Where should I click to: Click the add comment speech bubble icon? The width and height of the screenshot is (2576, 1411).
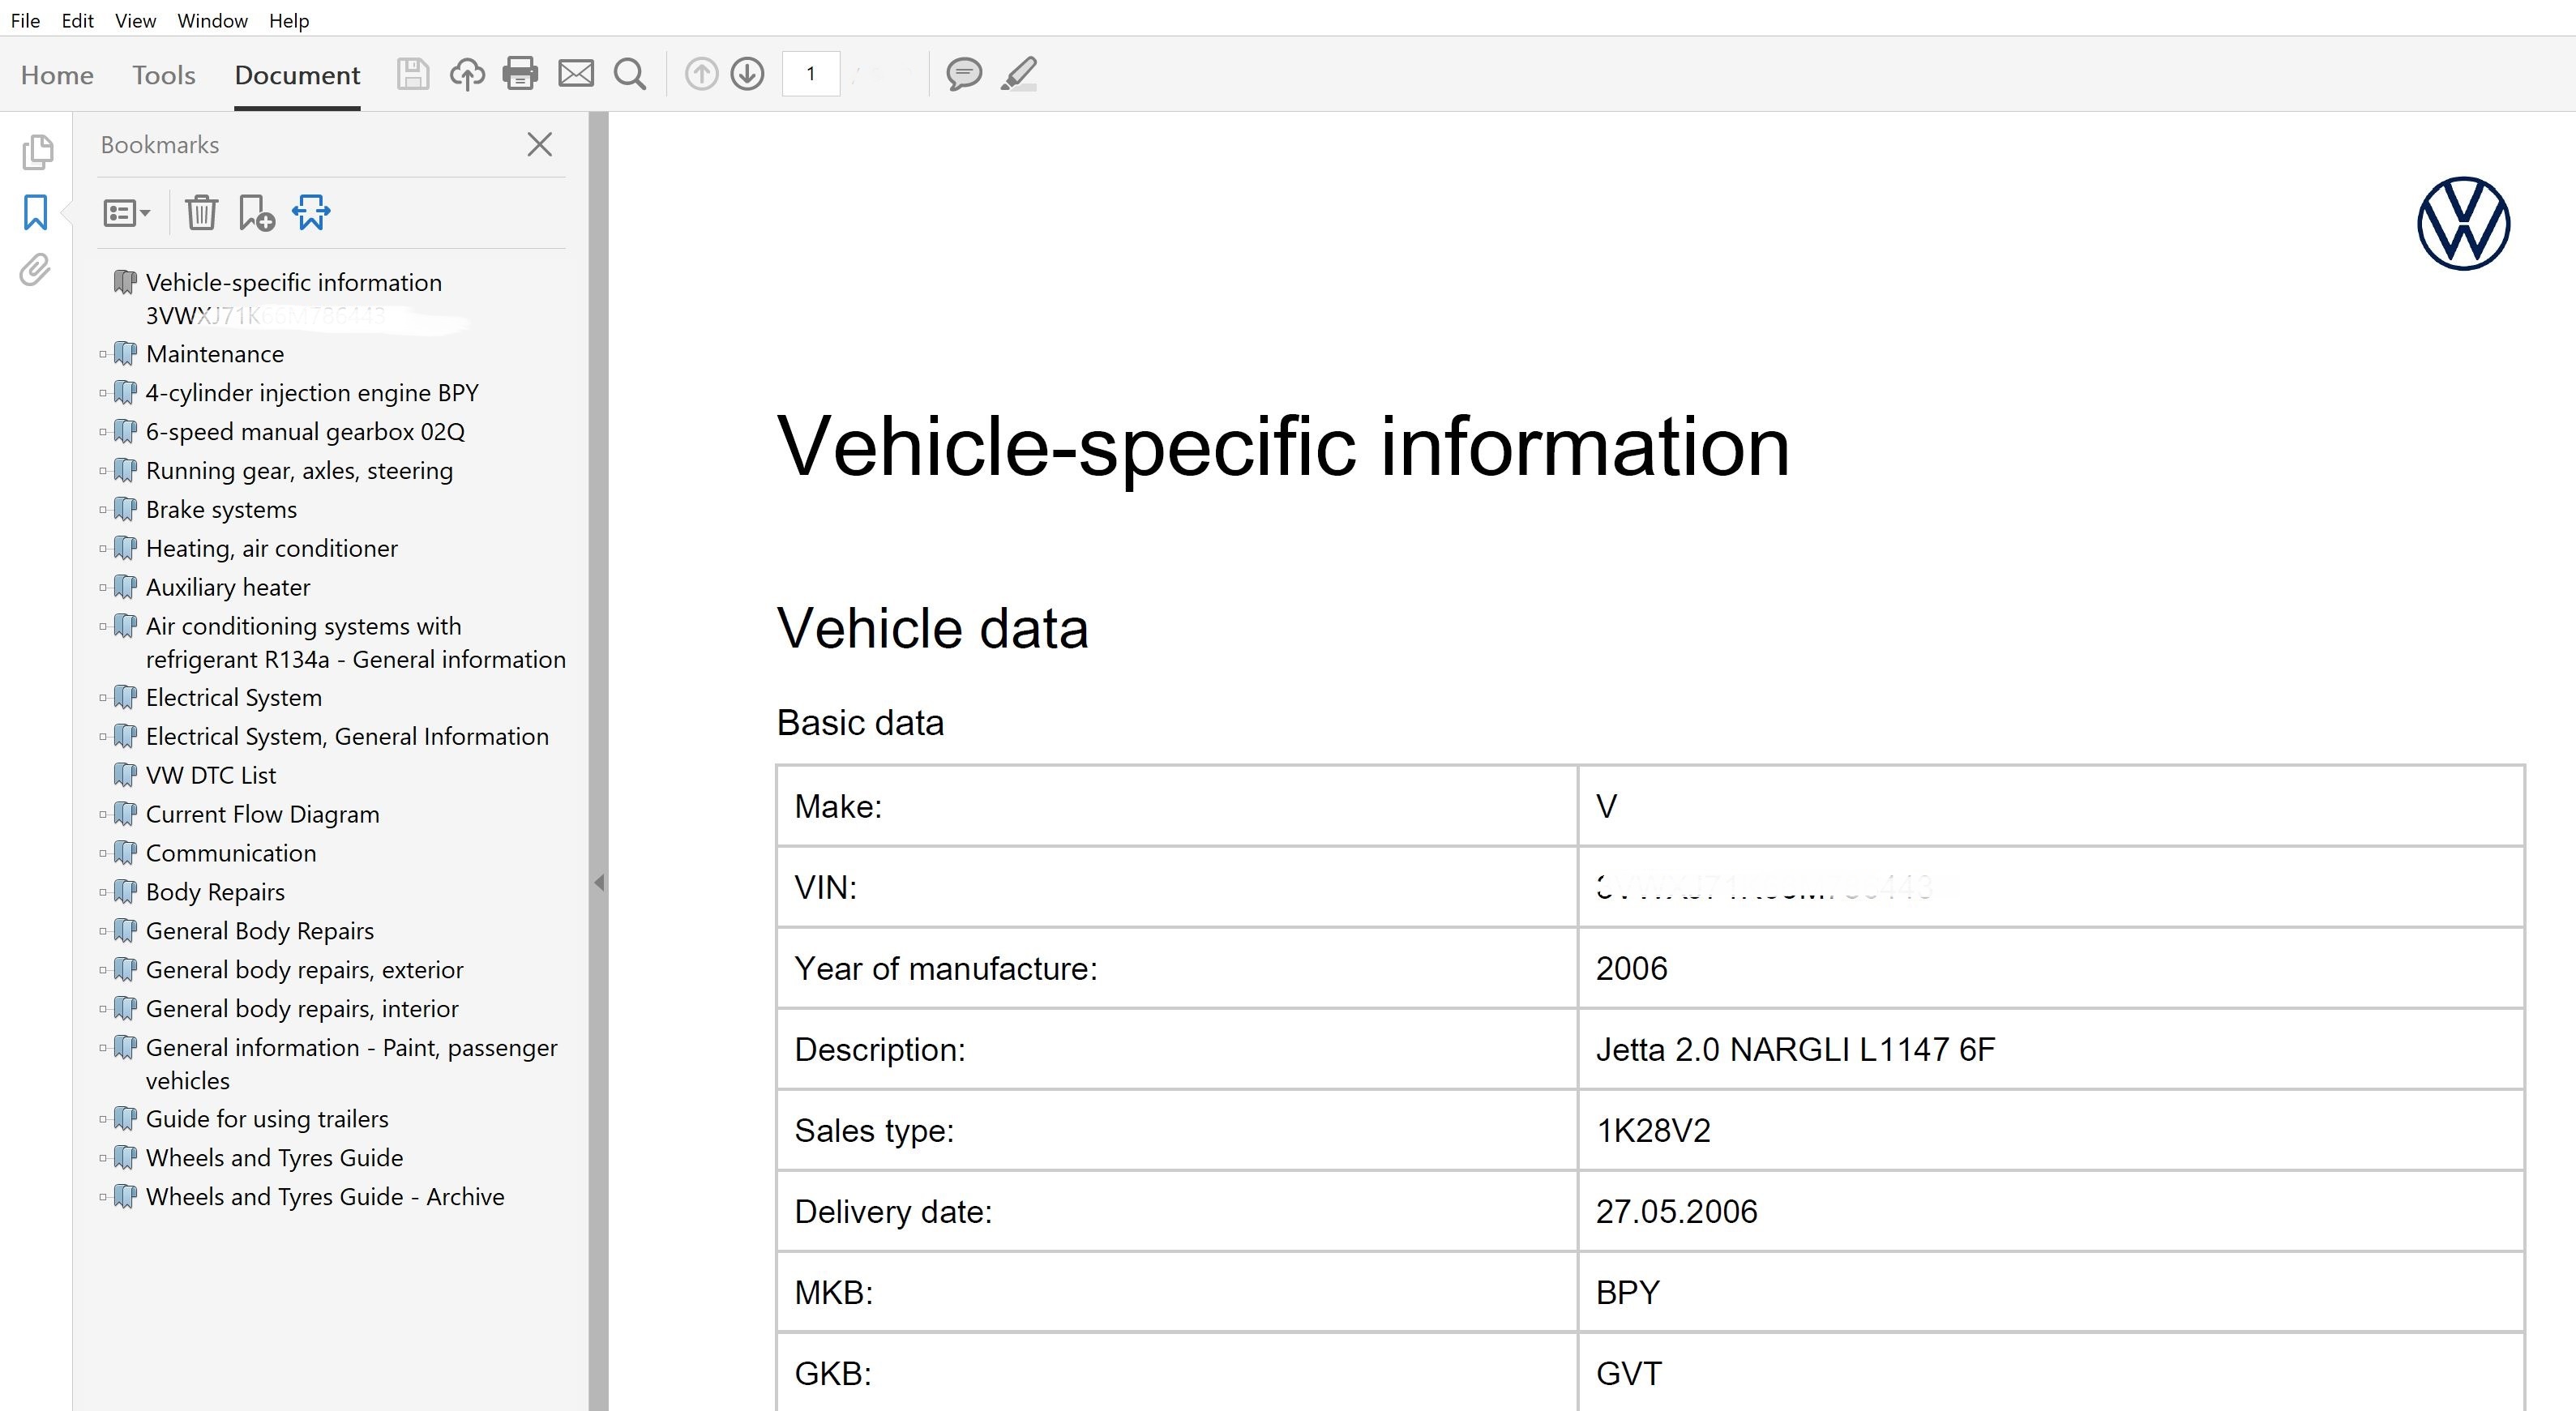pyautogui.click(x=963, y=74)
